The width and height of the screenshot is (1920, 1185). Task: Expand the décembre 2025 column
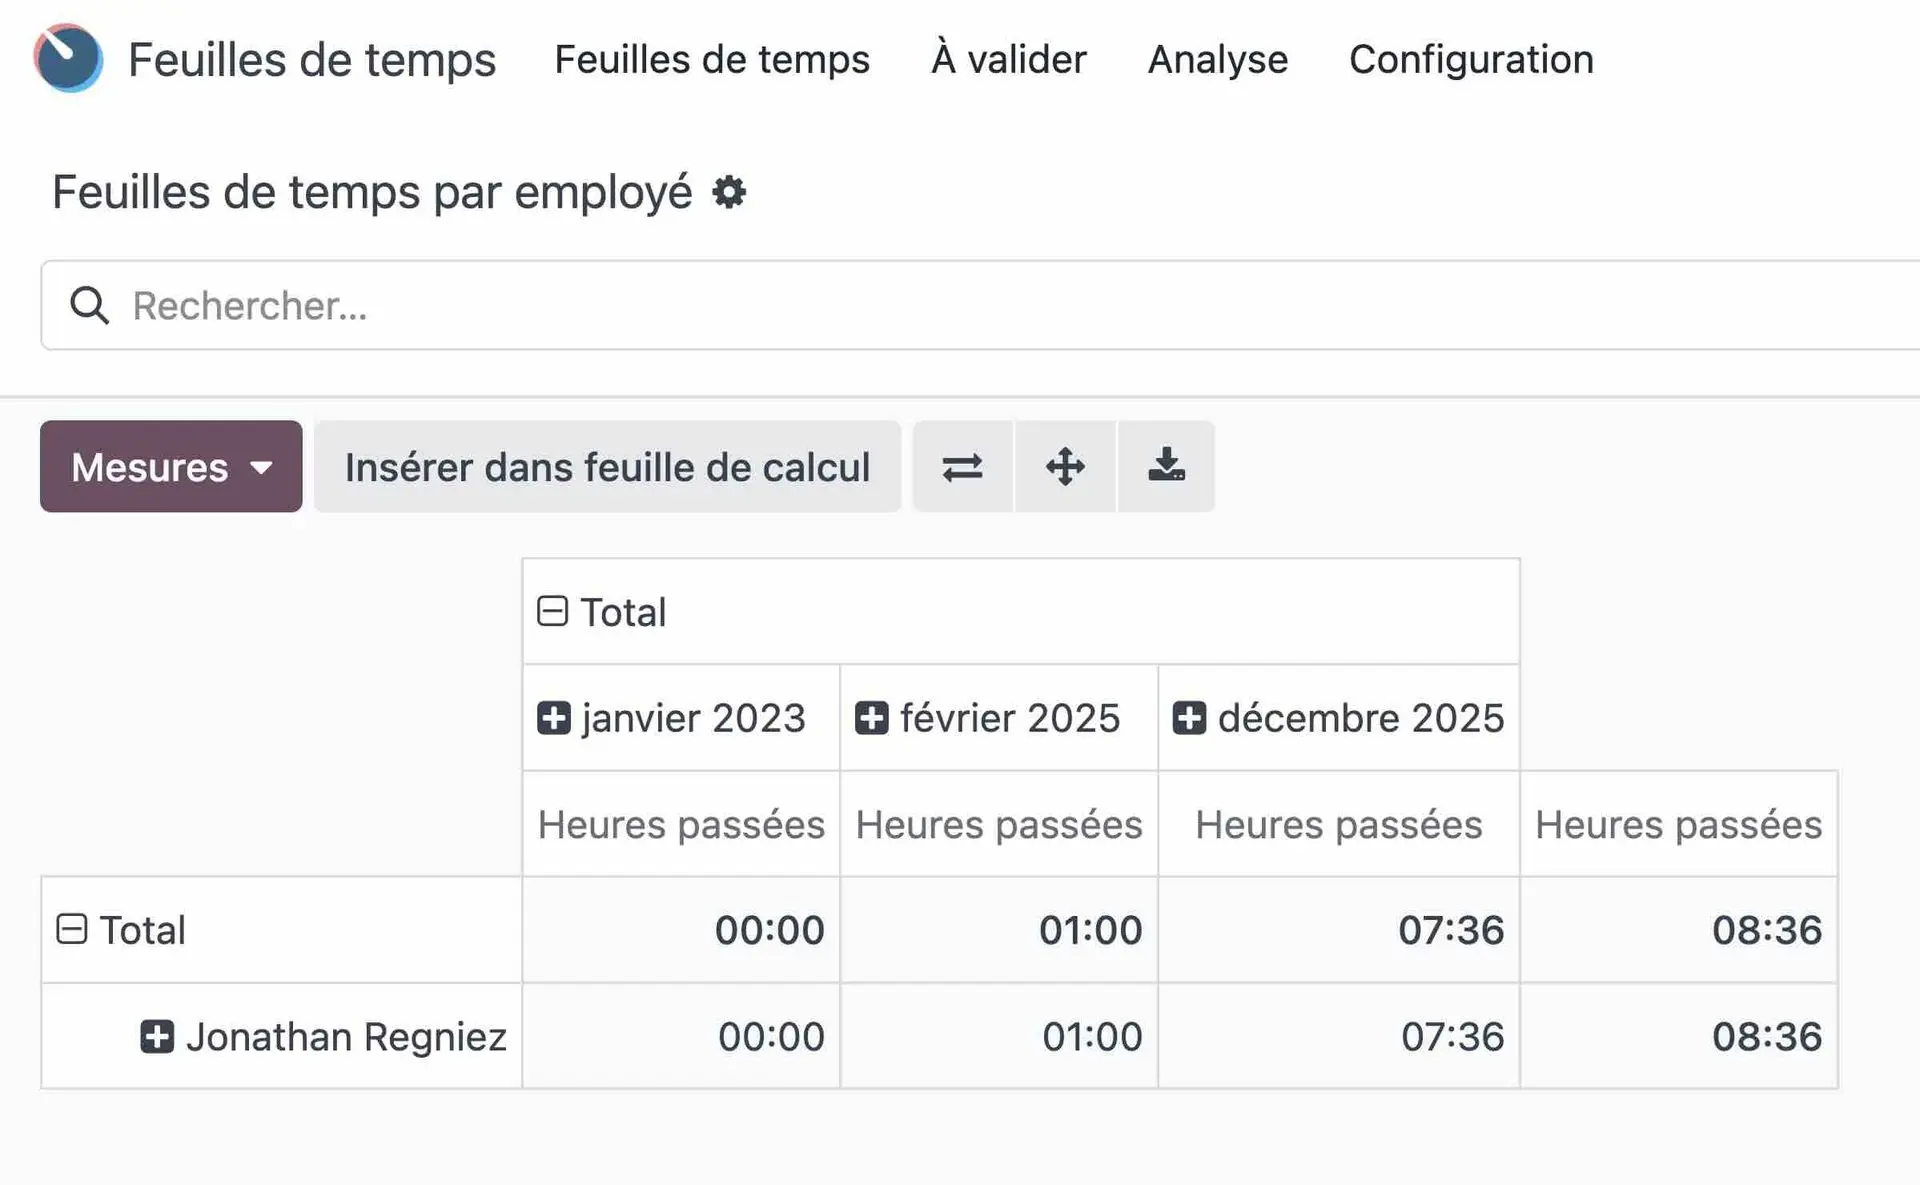(1189, 718)
